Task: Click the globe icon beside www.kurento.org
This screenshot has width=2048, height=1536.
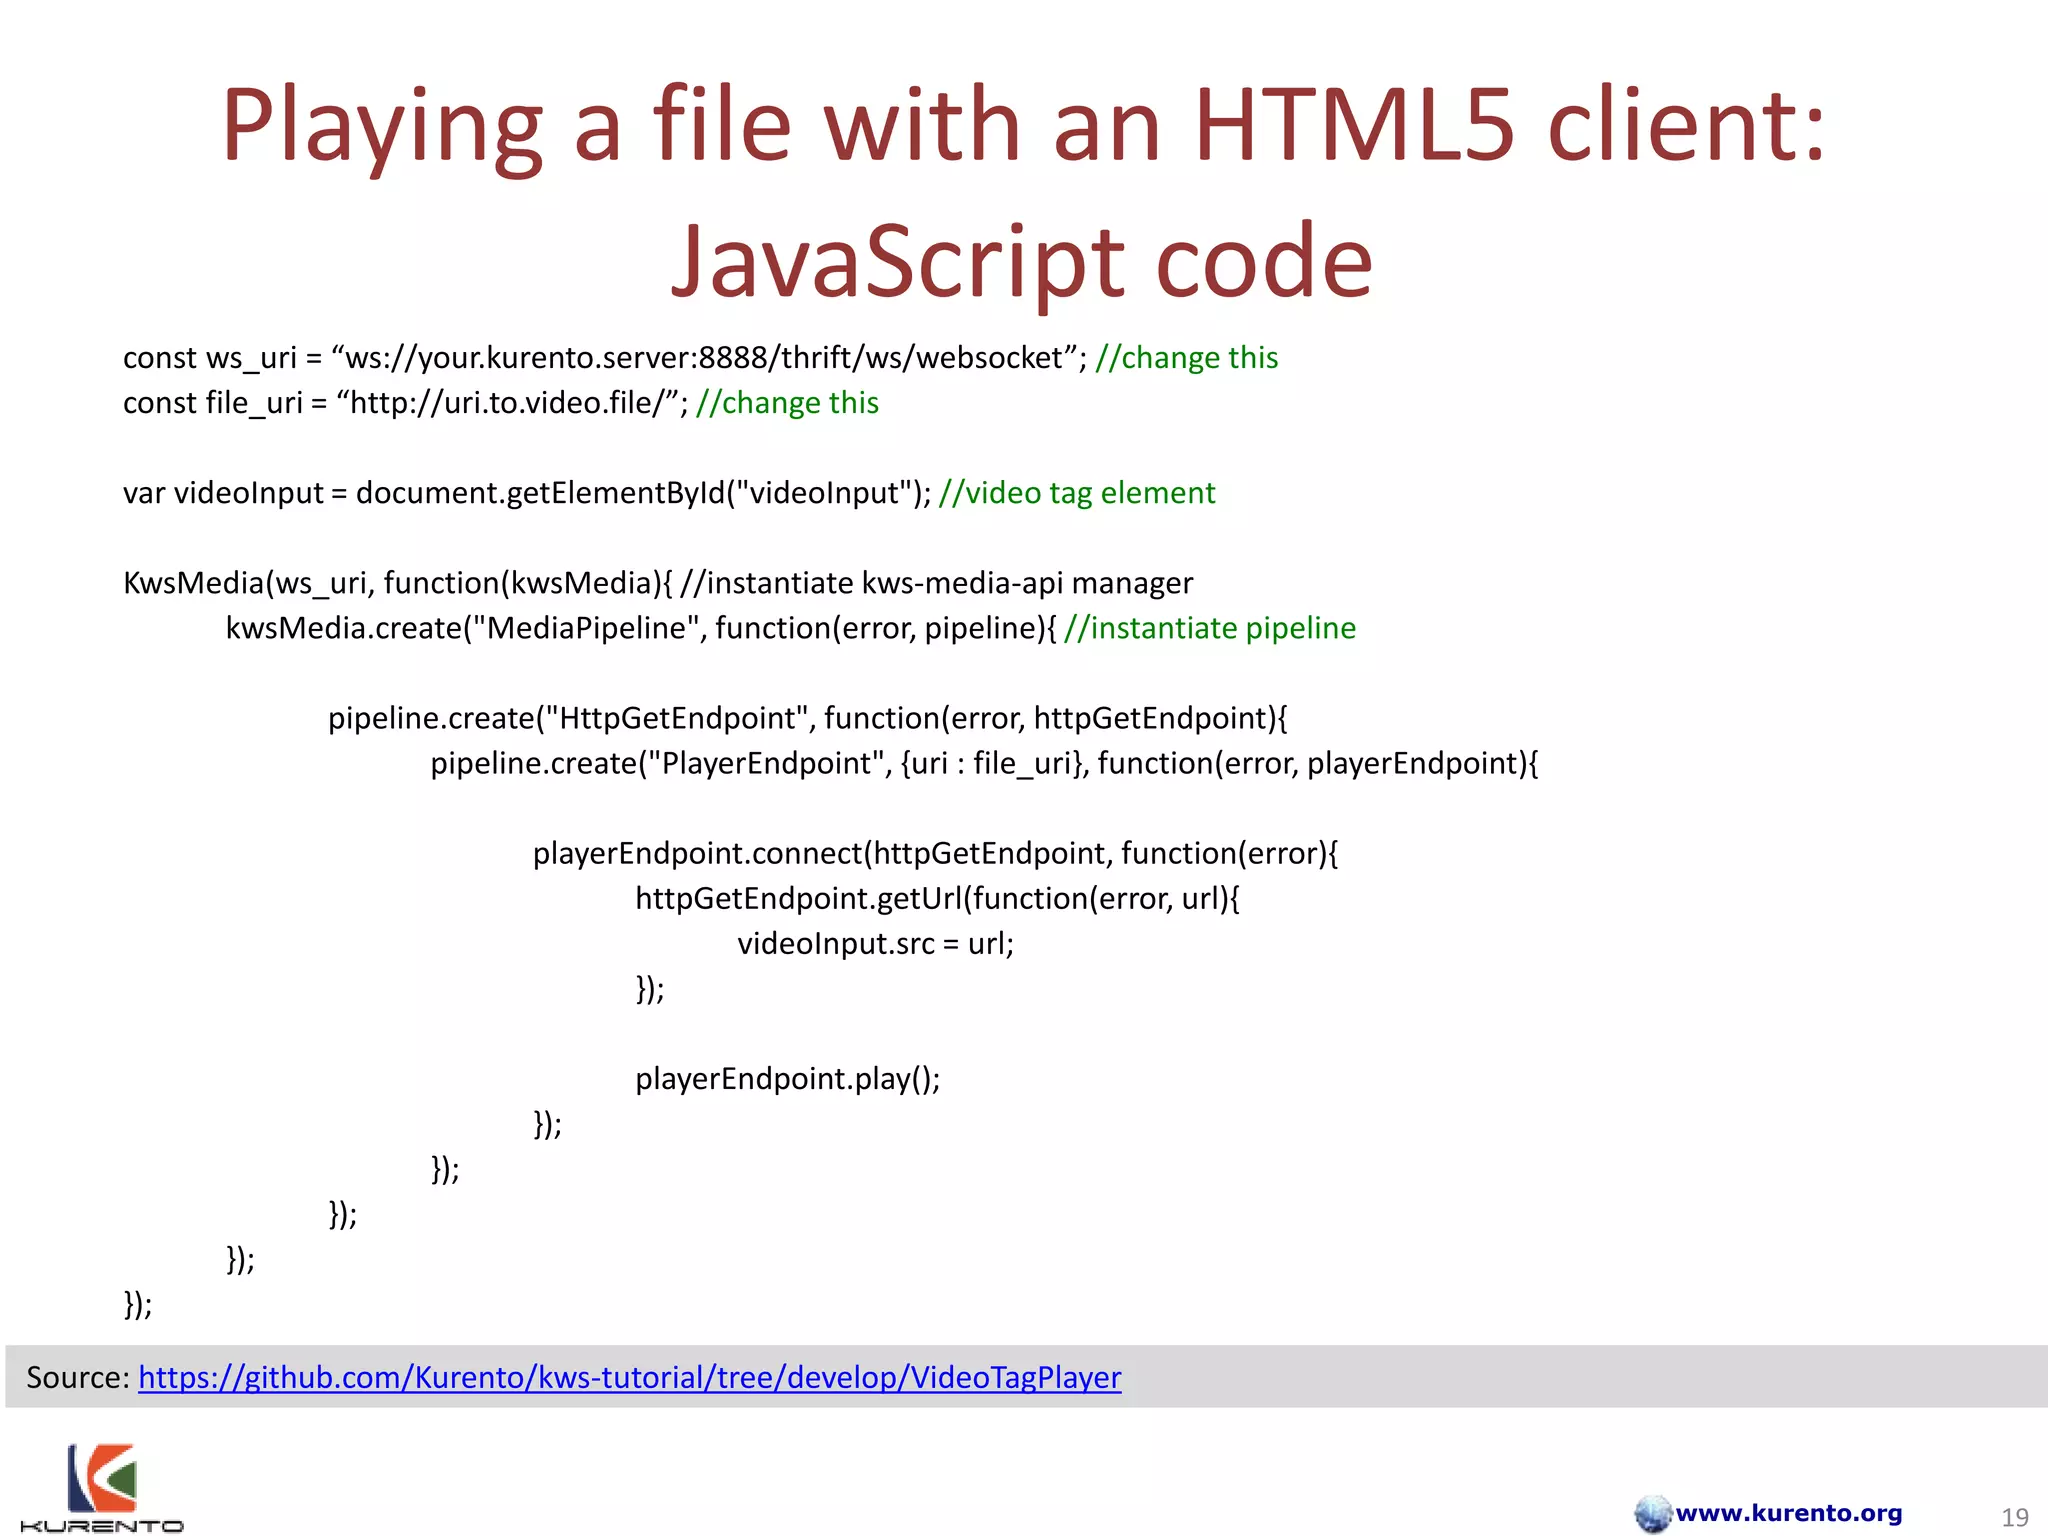Action: pos(1653,1514)
